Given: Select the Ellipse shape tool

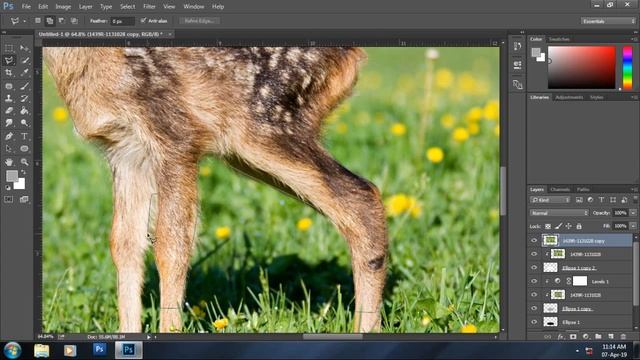Looking at the screenshot, I should (24, 149).
